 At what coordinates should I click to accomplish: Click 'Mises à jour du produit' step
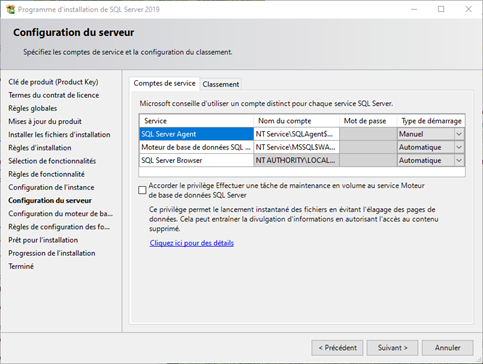pos(45,121)
